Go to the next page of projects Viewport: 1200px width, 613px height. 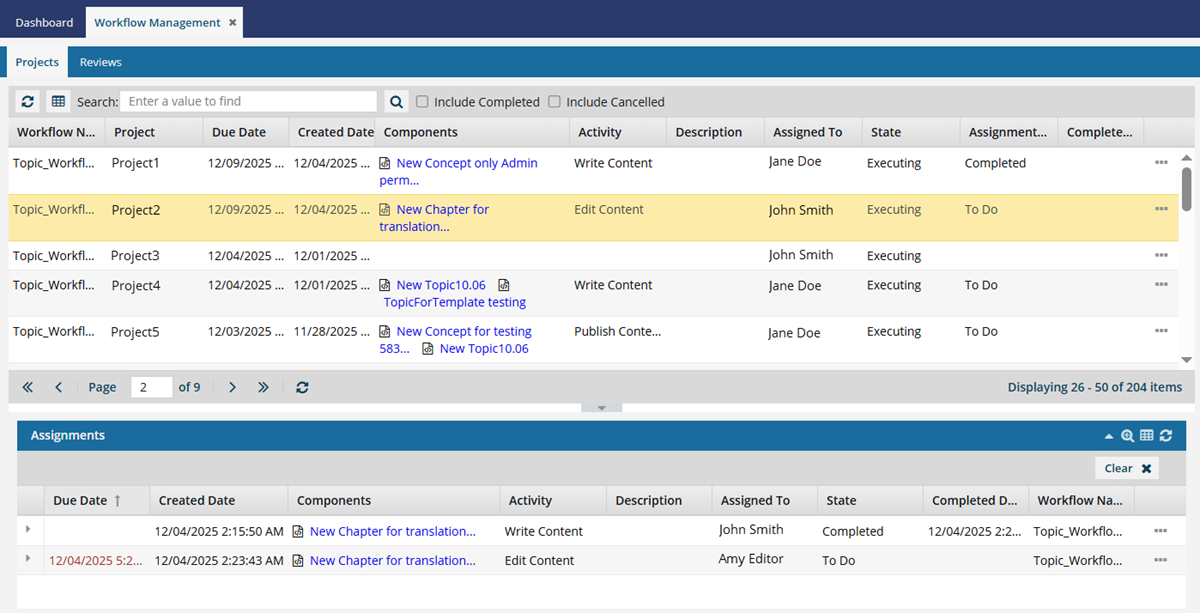pyautogui.click(x=233, y=387)
